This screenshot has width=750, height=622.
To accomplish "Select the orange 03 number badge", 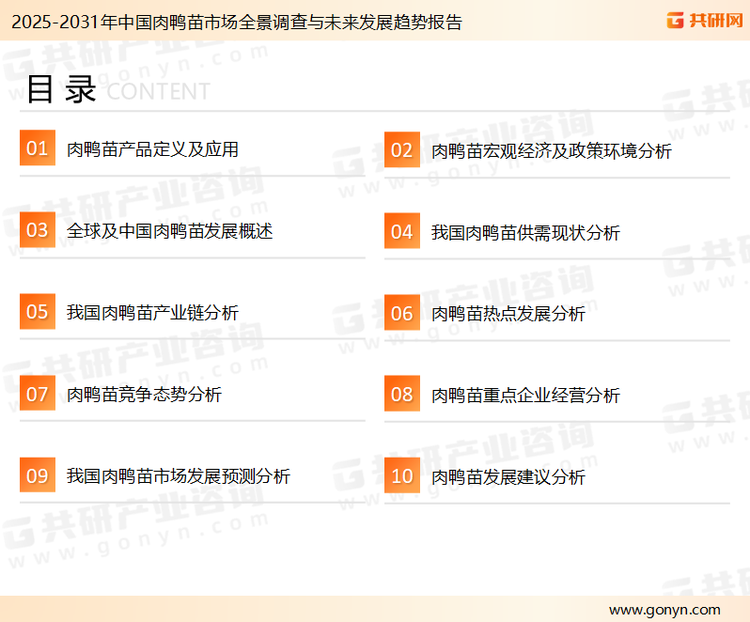I will pyautogui.click(x=37, y=230).
